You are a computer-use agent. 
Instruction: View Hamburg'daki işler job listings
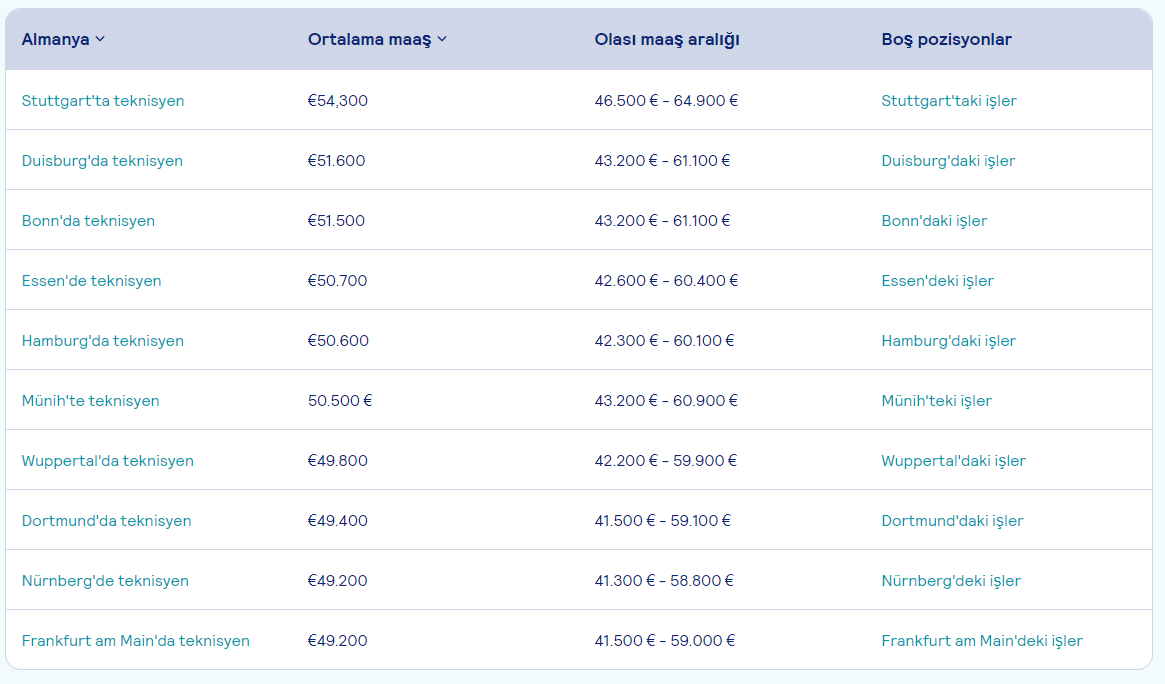pos(948,341)
